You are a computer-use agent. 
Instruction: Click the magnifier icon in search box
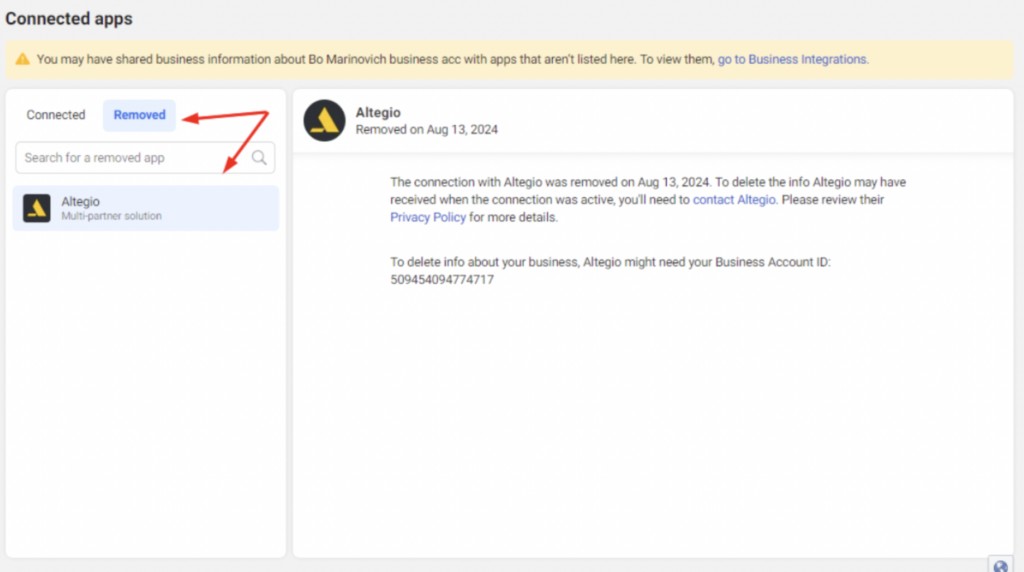259,157
